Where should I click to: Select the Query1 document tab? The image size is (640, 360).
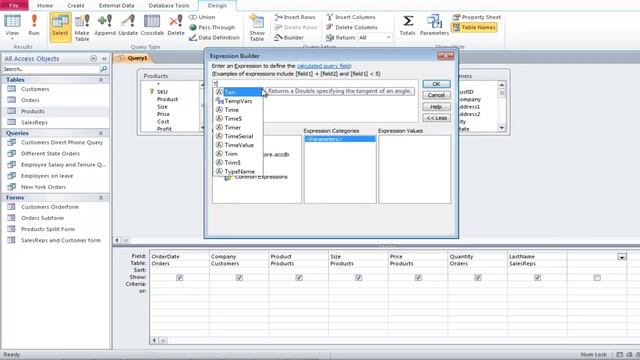133,58
